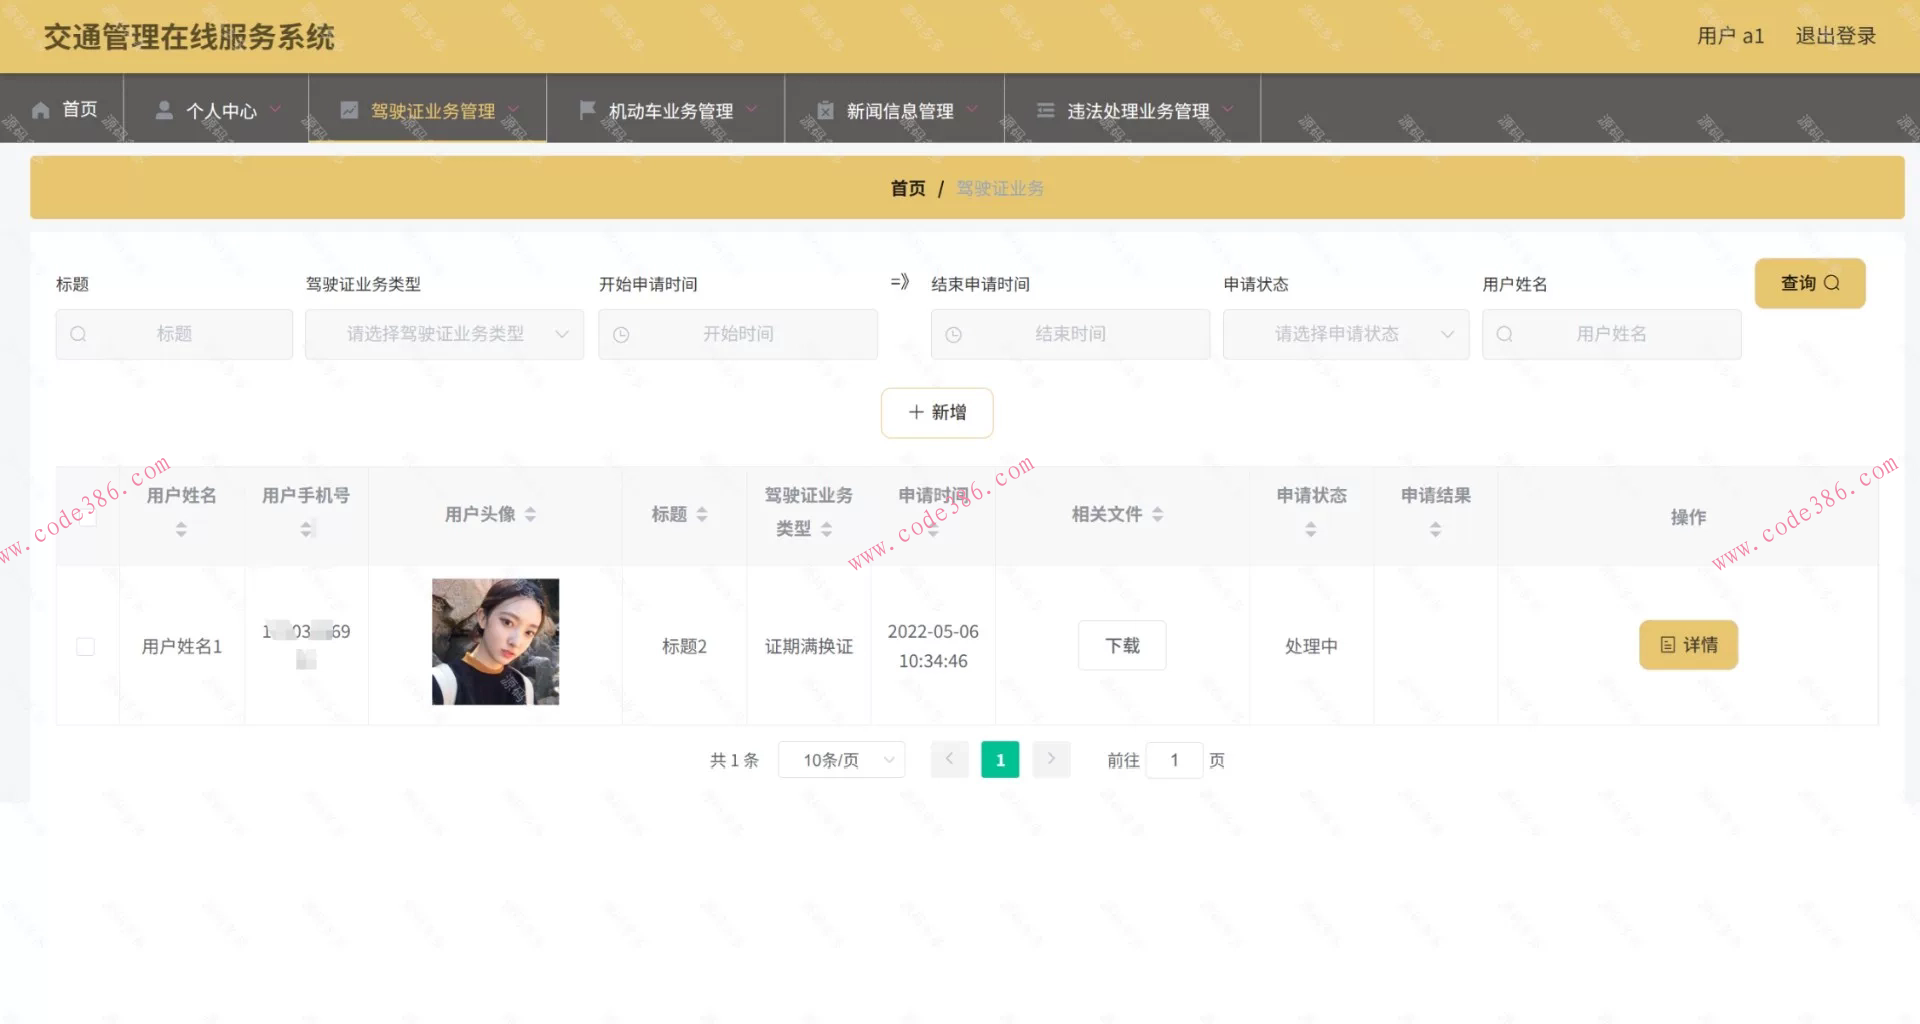Click the 用户 a1 account label
The height and width of the screenshot is (1024, 1920).
click(x=1730, y=36)
